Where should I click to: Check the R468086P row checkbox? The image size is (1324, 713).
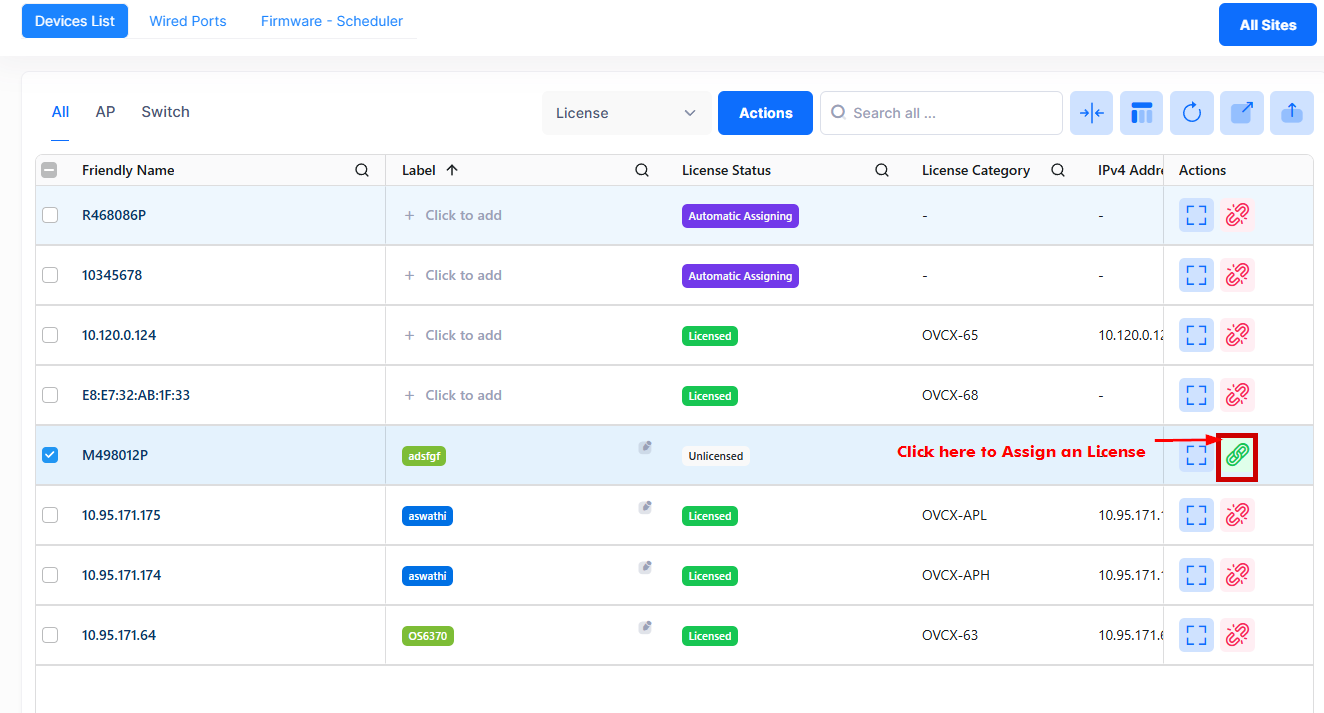click(x=50, y=215)
